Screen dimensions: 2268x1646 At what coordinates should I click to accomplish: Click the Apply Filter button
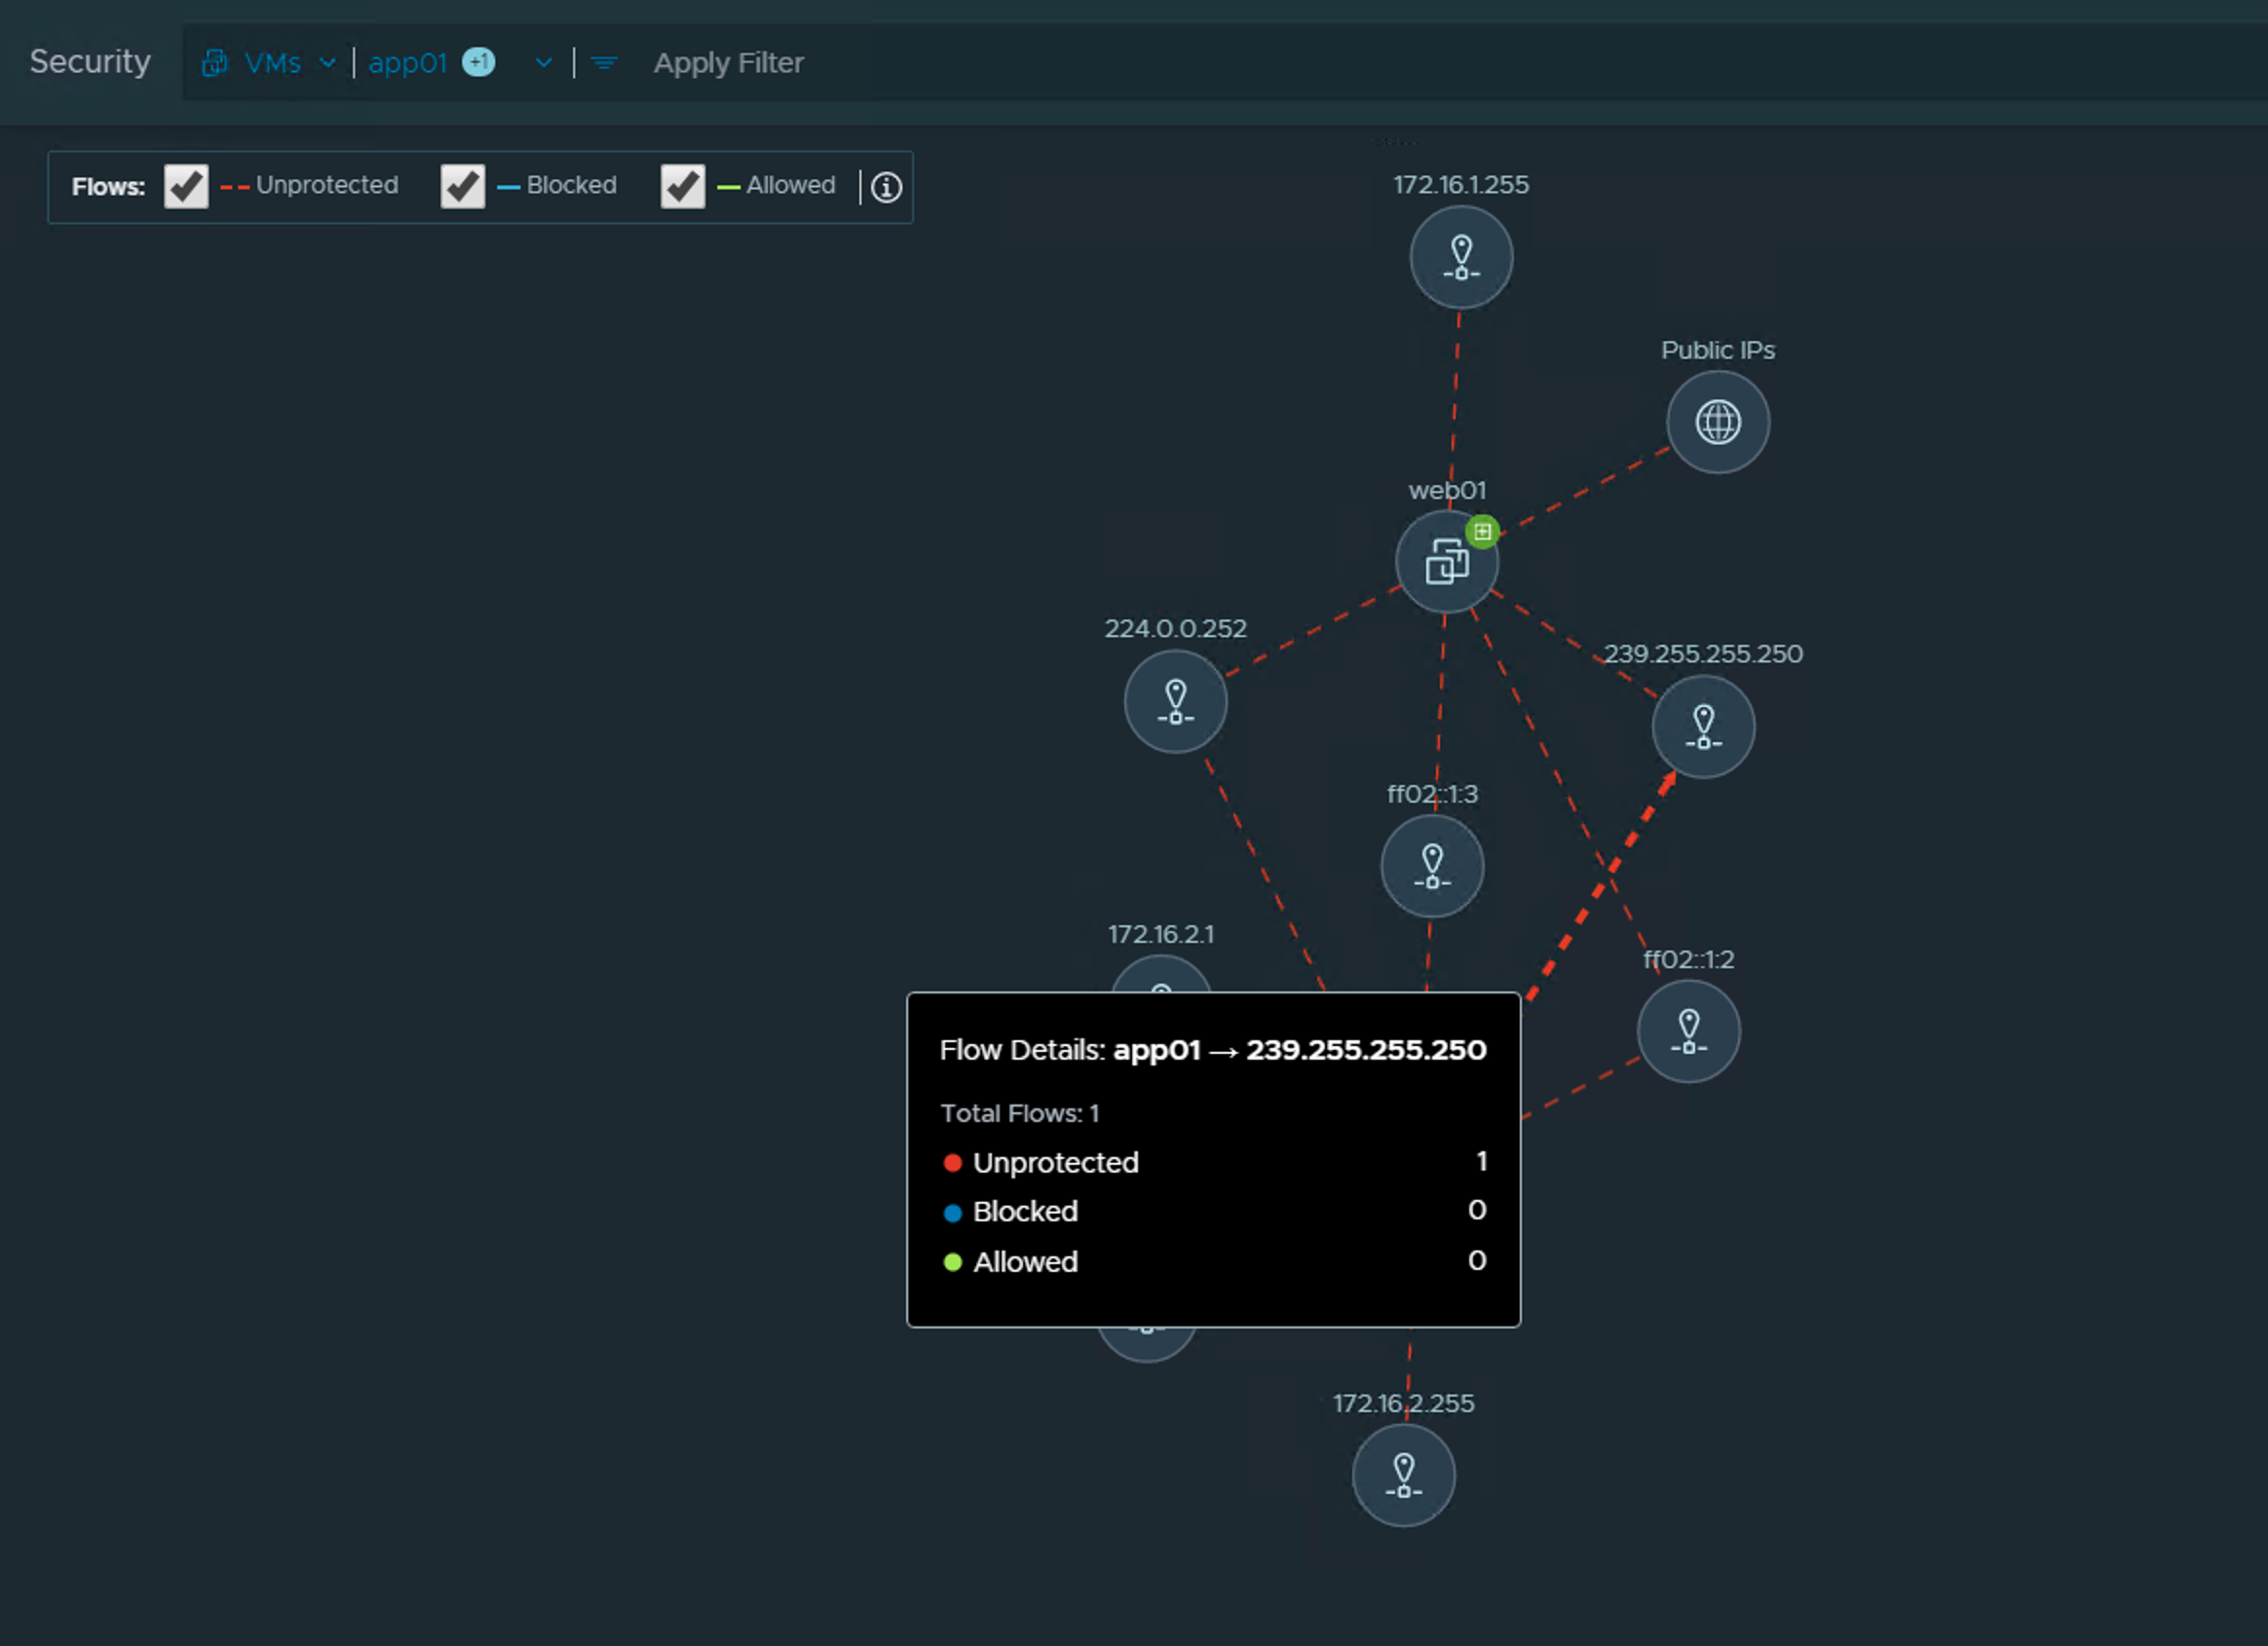click(x=728, y=63)
